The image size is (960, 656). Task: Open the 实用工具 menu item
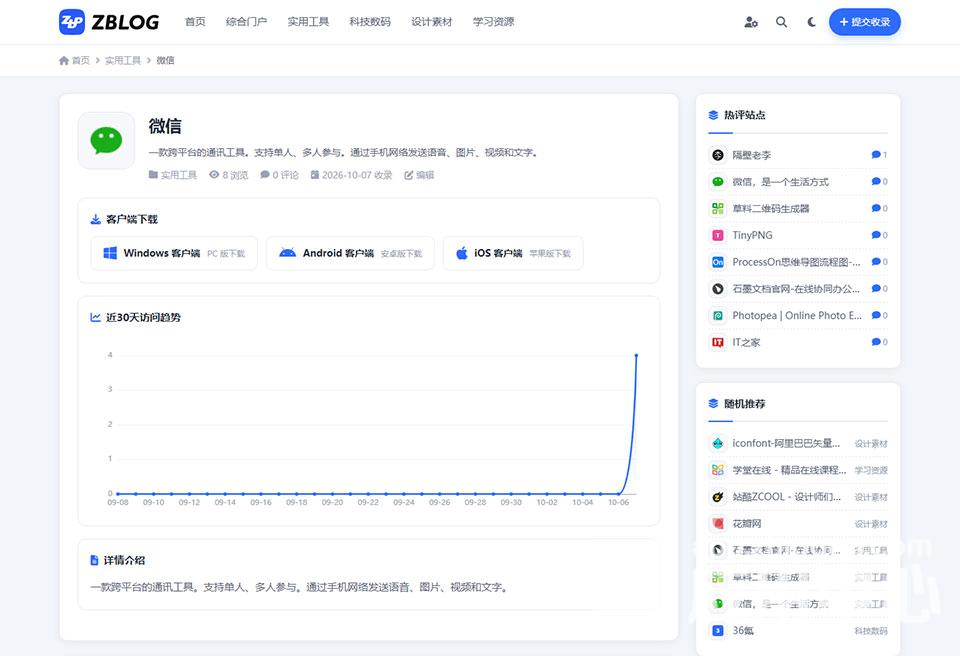pyautogui.click(x=308, y=22)
